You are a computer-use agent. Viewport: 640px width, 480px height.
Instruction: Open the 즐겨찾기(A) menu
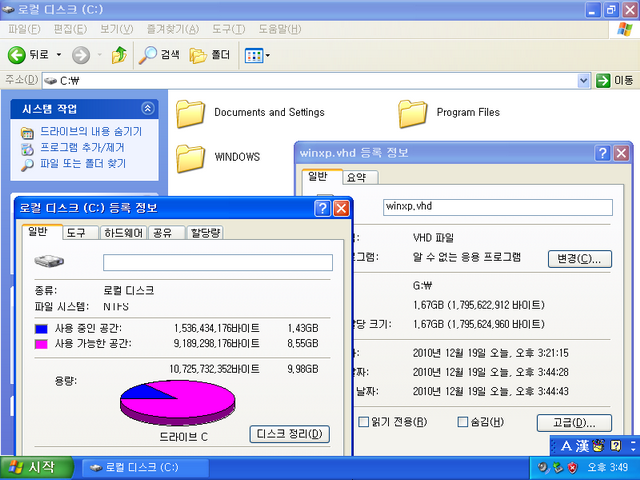coord(173,29)
